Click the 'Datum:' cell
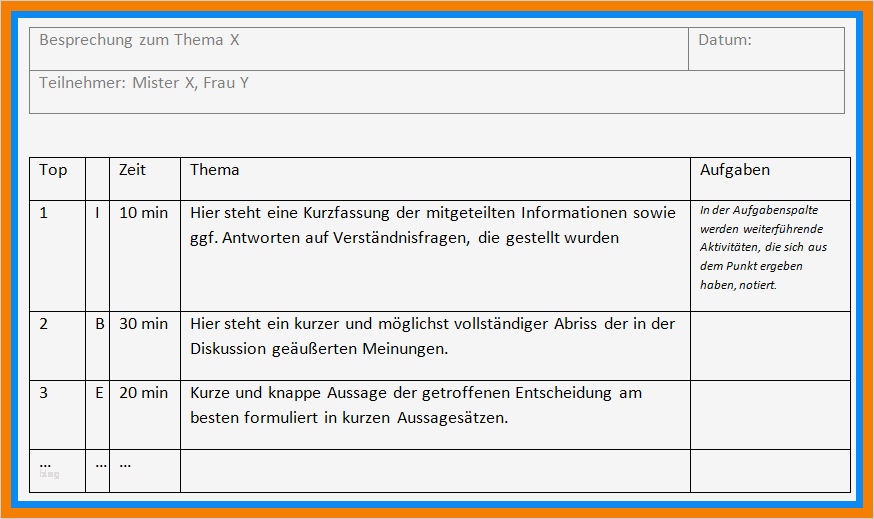 click(766, 49)
